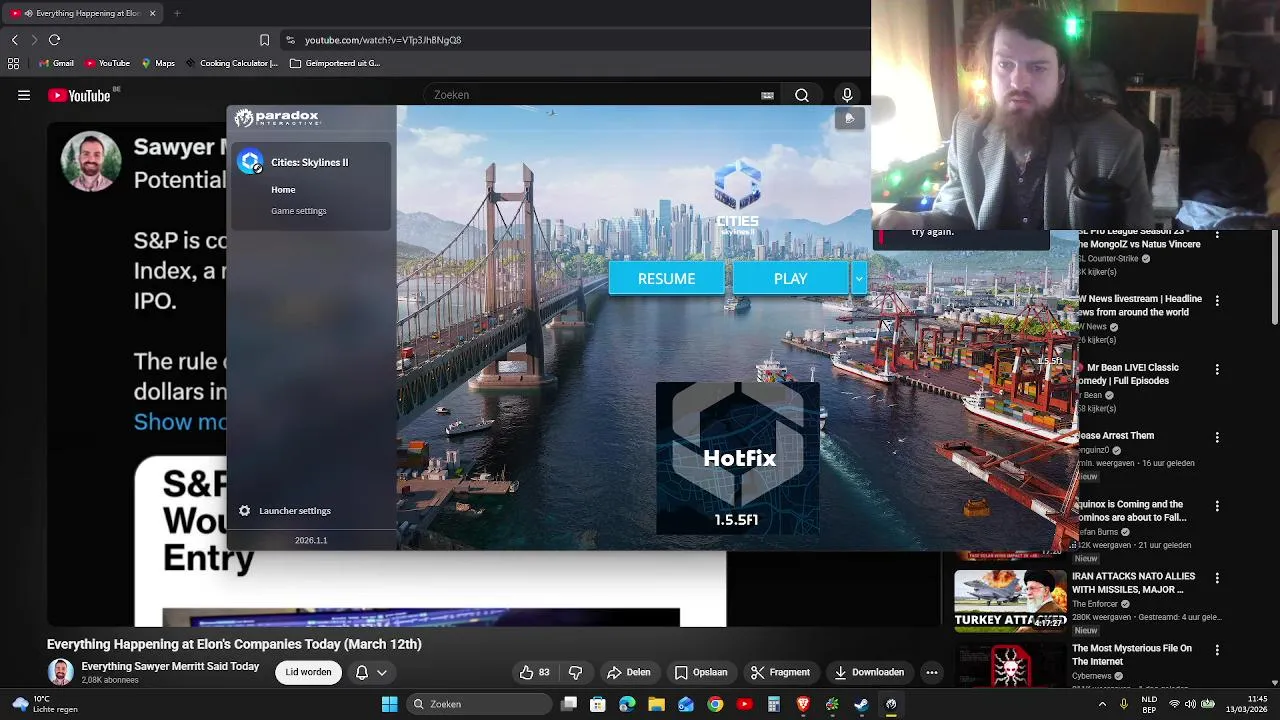
Task: Open the on-screen keyboard icon in YouTube search
Action: 767,95
